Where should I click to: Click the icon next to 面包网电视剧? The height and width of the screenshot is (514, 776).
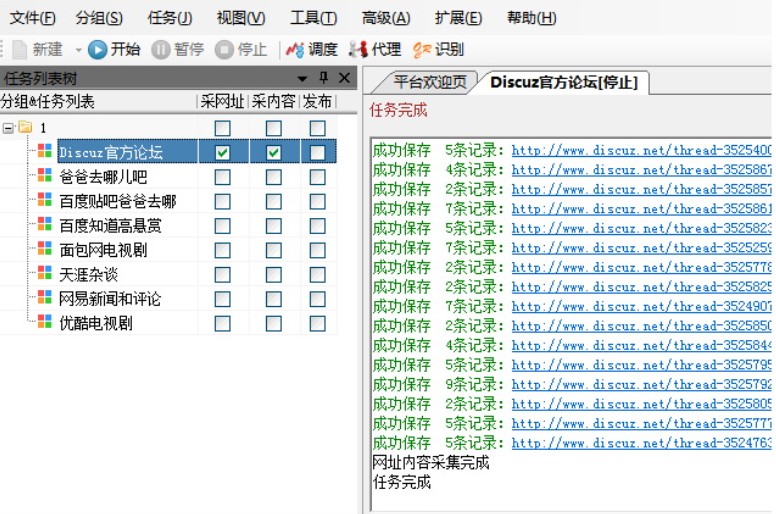[45, 248]
